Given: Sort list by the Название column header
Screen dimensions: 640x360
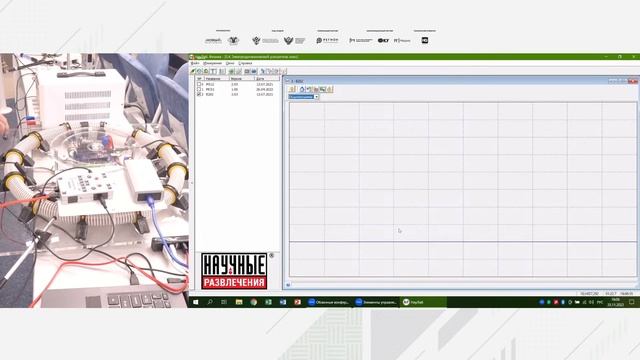Looking at the screenshot, I should 216,78.
